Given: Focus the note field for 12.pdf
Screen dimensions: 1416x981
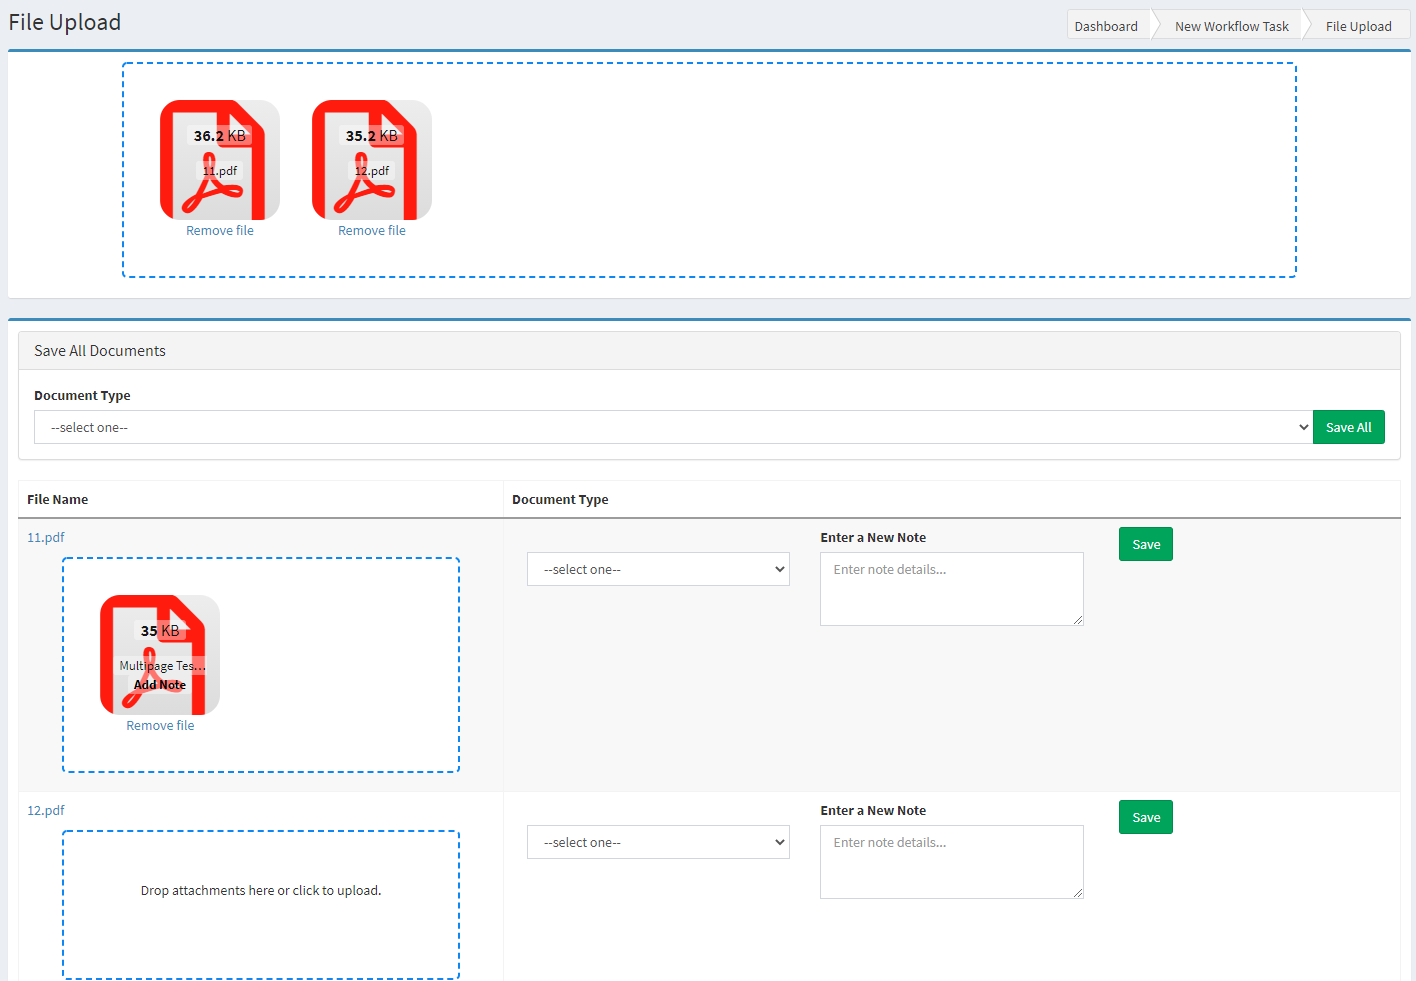Looking at the screenshot, I should [x=952, y=862].
